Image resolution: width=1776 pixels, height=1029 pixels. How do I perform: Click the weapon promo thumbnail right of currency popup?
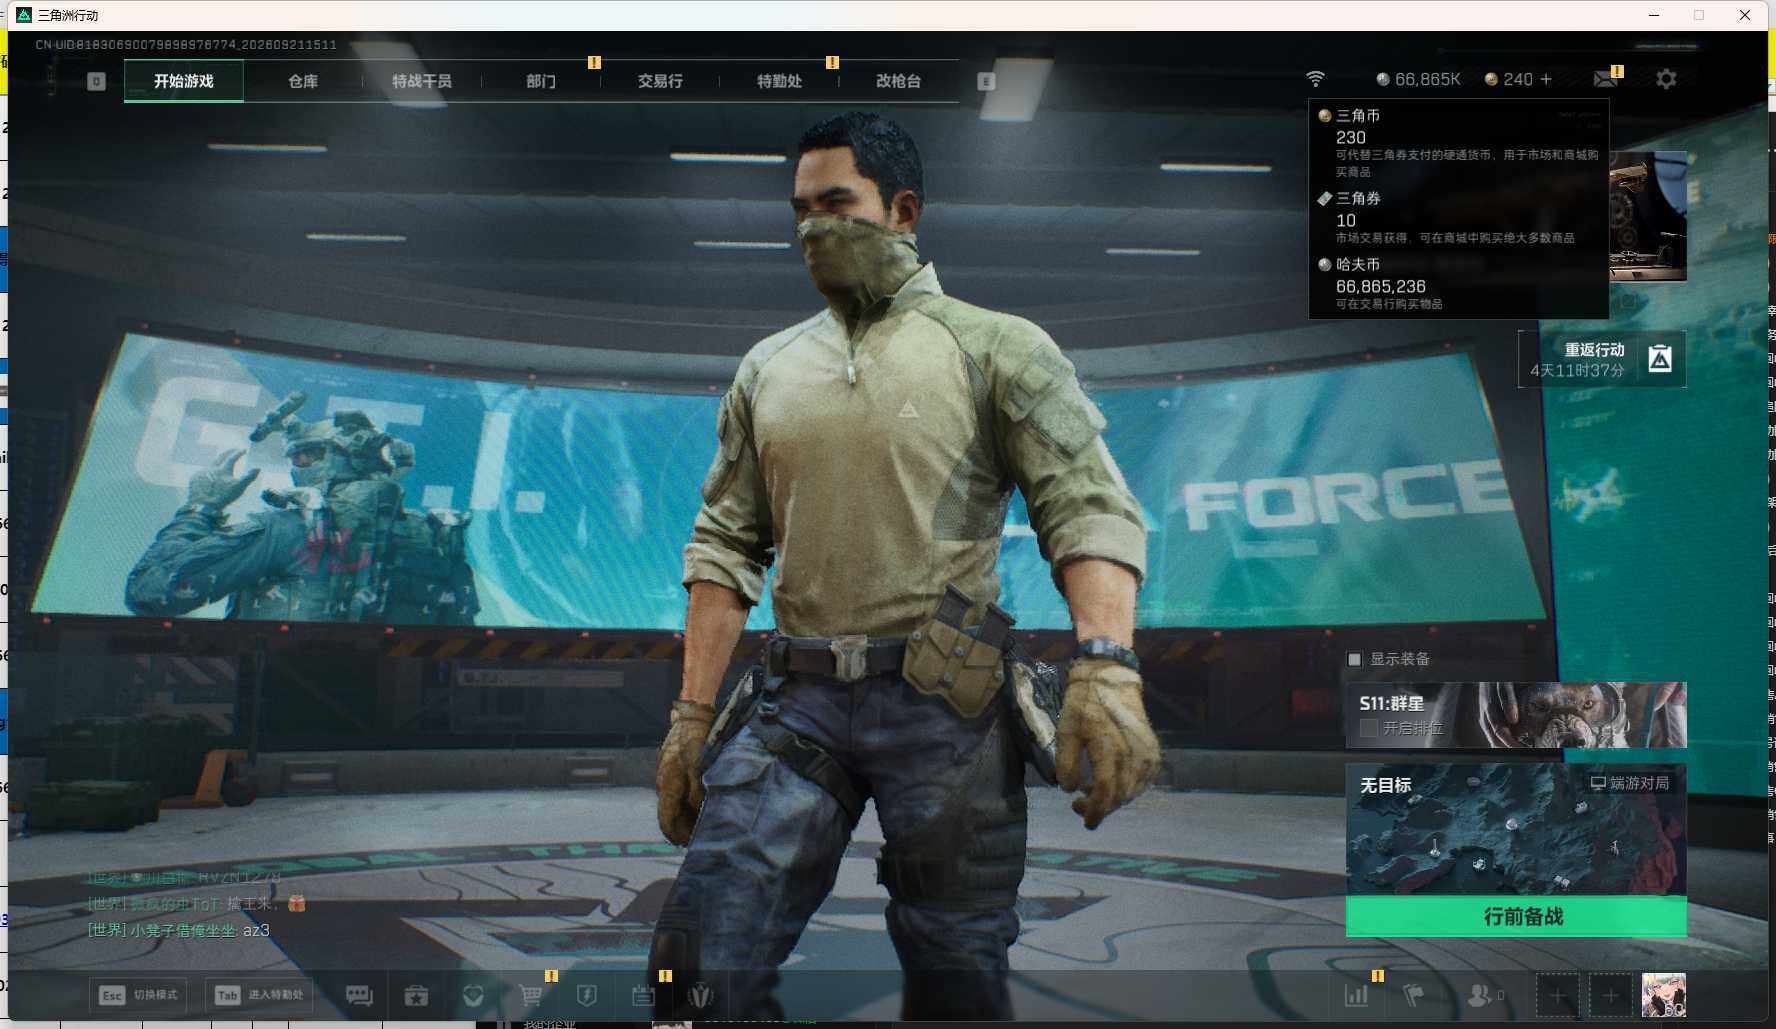coord(1648,216)
